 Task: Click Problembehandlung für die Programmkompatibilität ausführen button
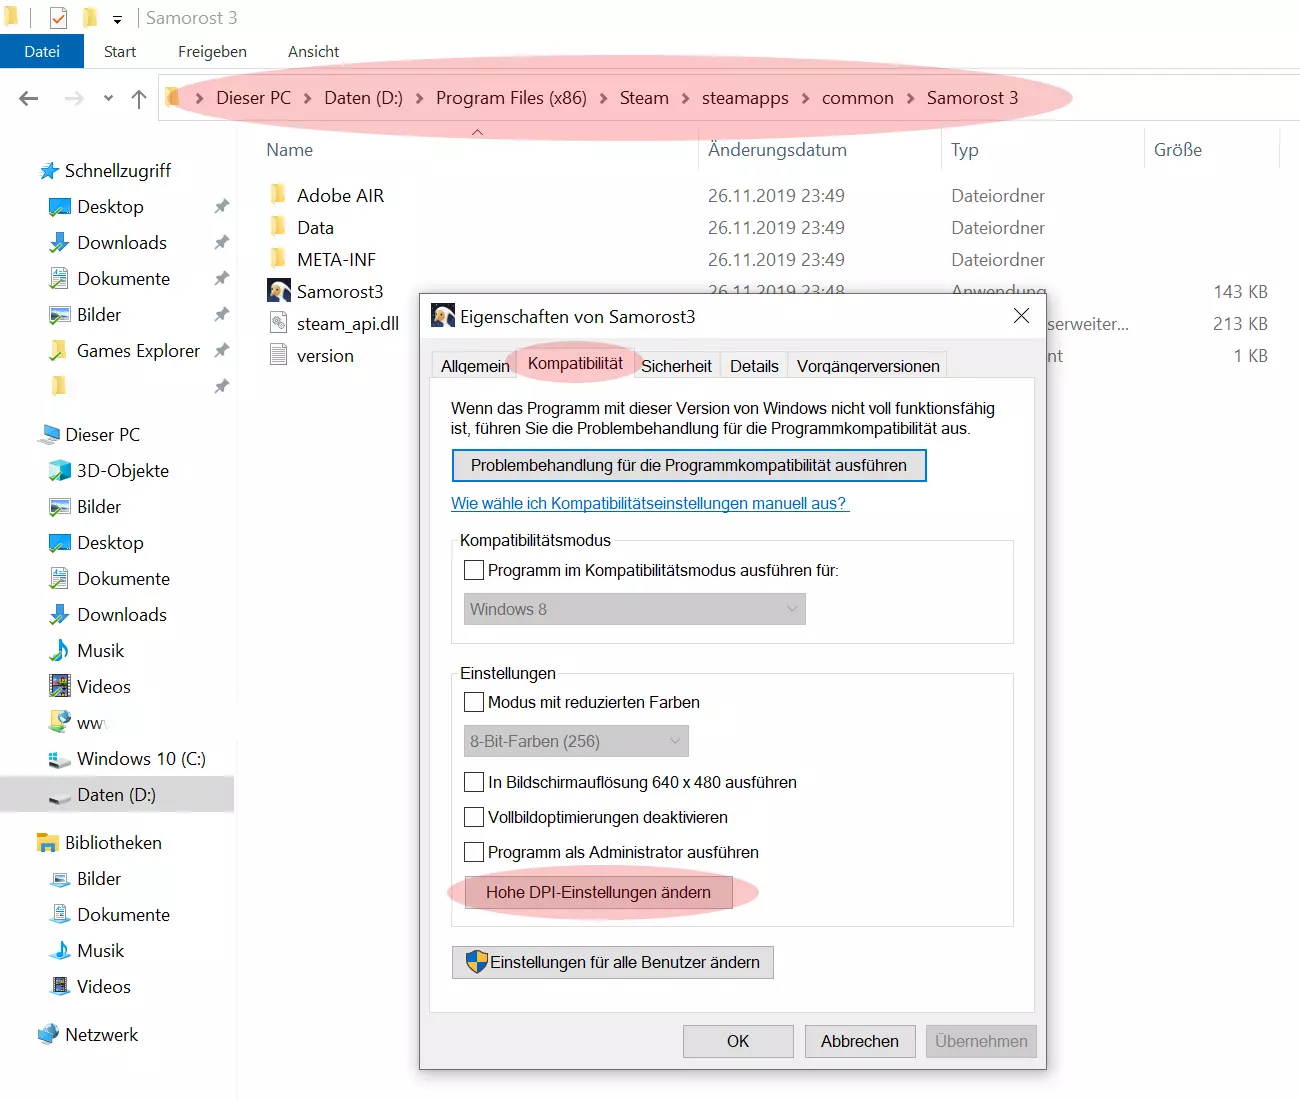689,466
